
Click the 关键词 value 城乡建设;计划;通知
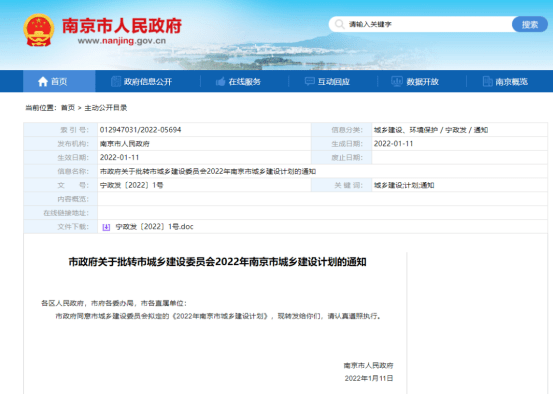[x=404, y=185]
